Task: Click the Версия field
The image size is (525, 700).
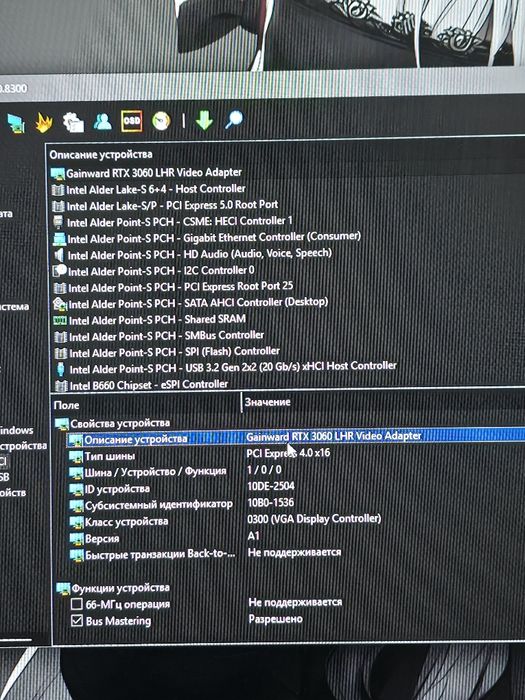Action: [x=102, y=538]
